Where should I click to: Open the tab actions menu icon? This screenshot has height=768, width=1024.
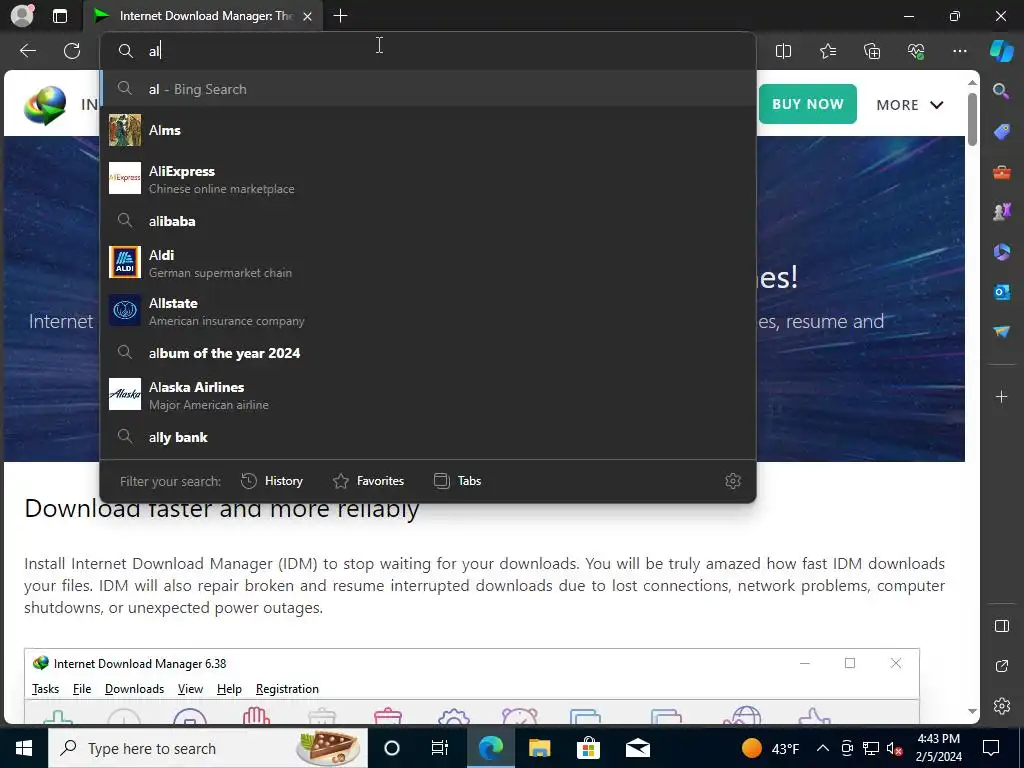(60, 16)
